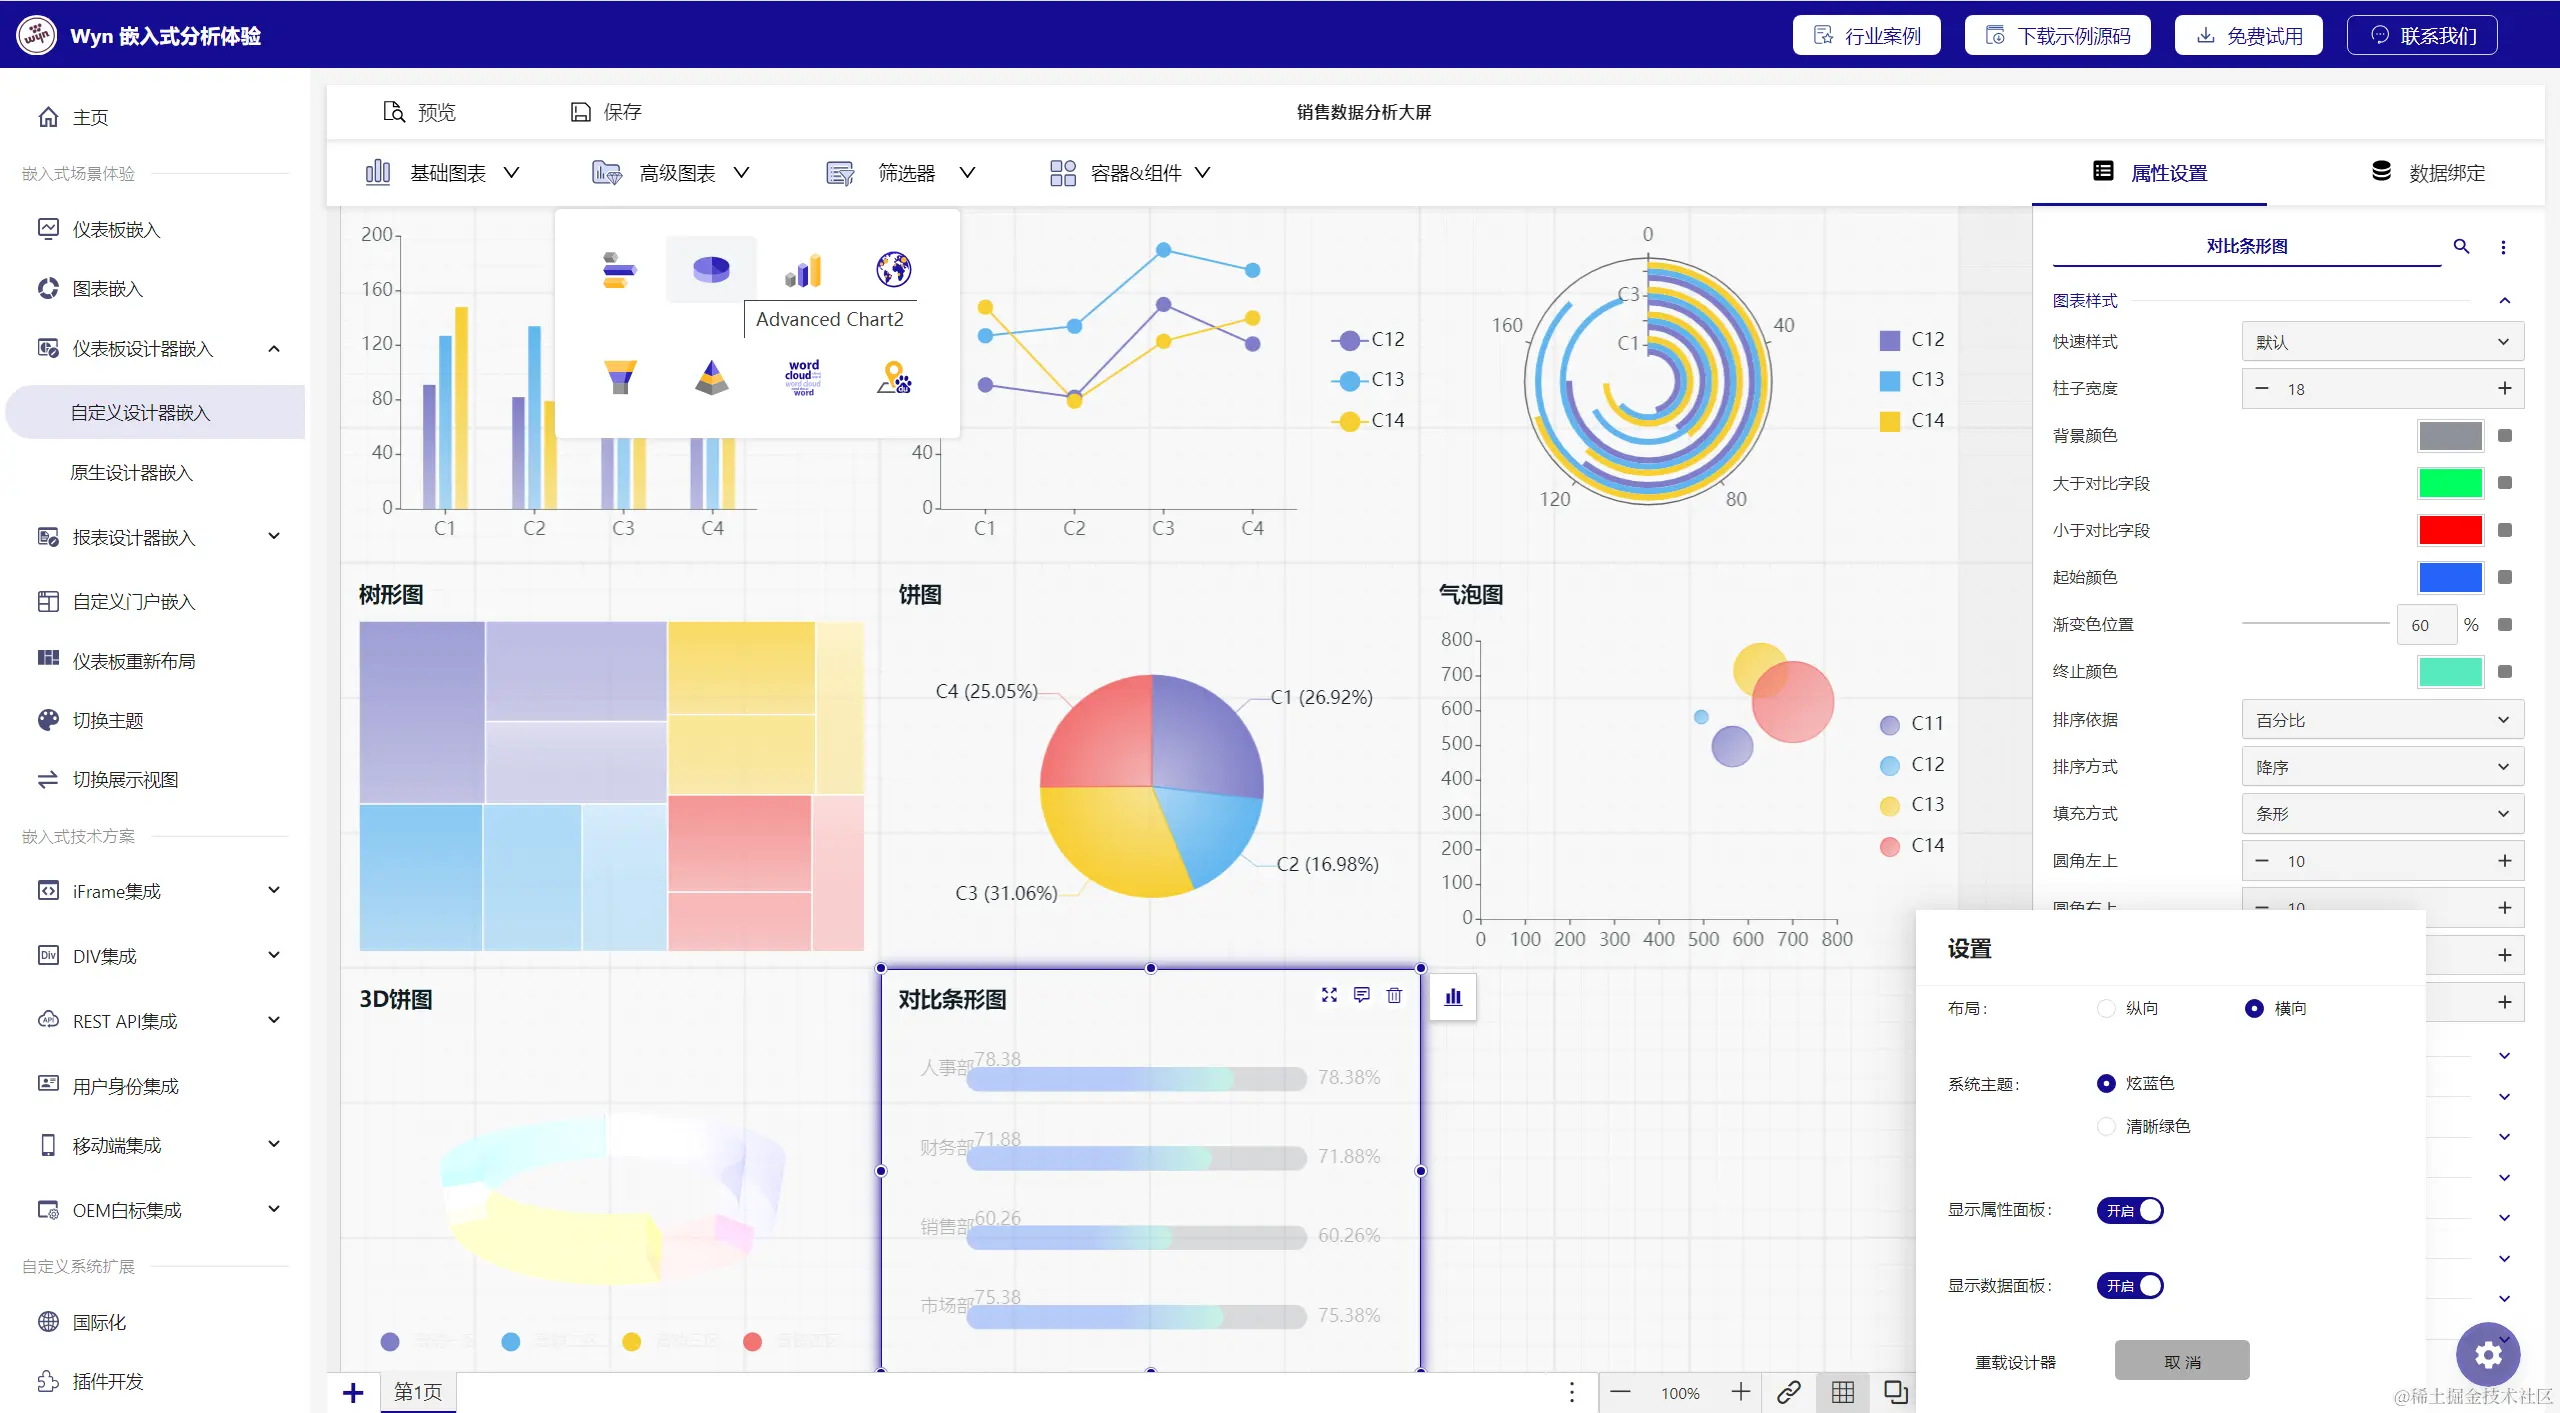The image size is (2560, 1413).
Task: Click the fullscreen expand icon on 对比条形图
Action: pyautogui.click(x=1329, y=995)
